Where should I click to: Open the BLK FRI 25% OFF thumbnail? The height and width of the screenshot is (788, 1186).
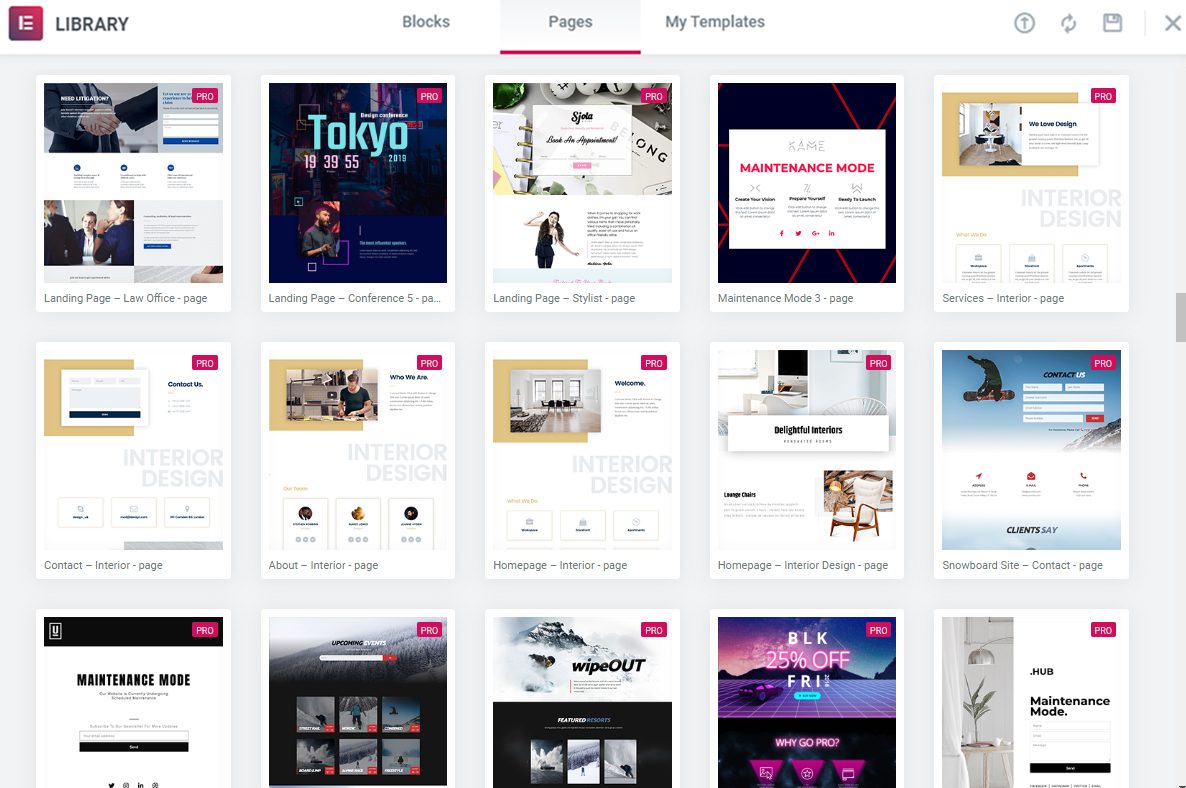pyautogui.click(x=807, y=703)
